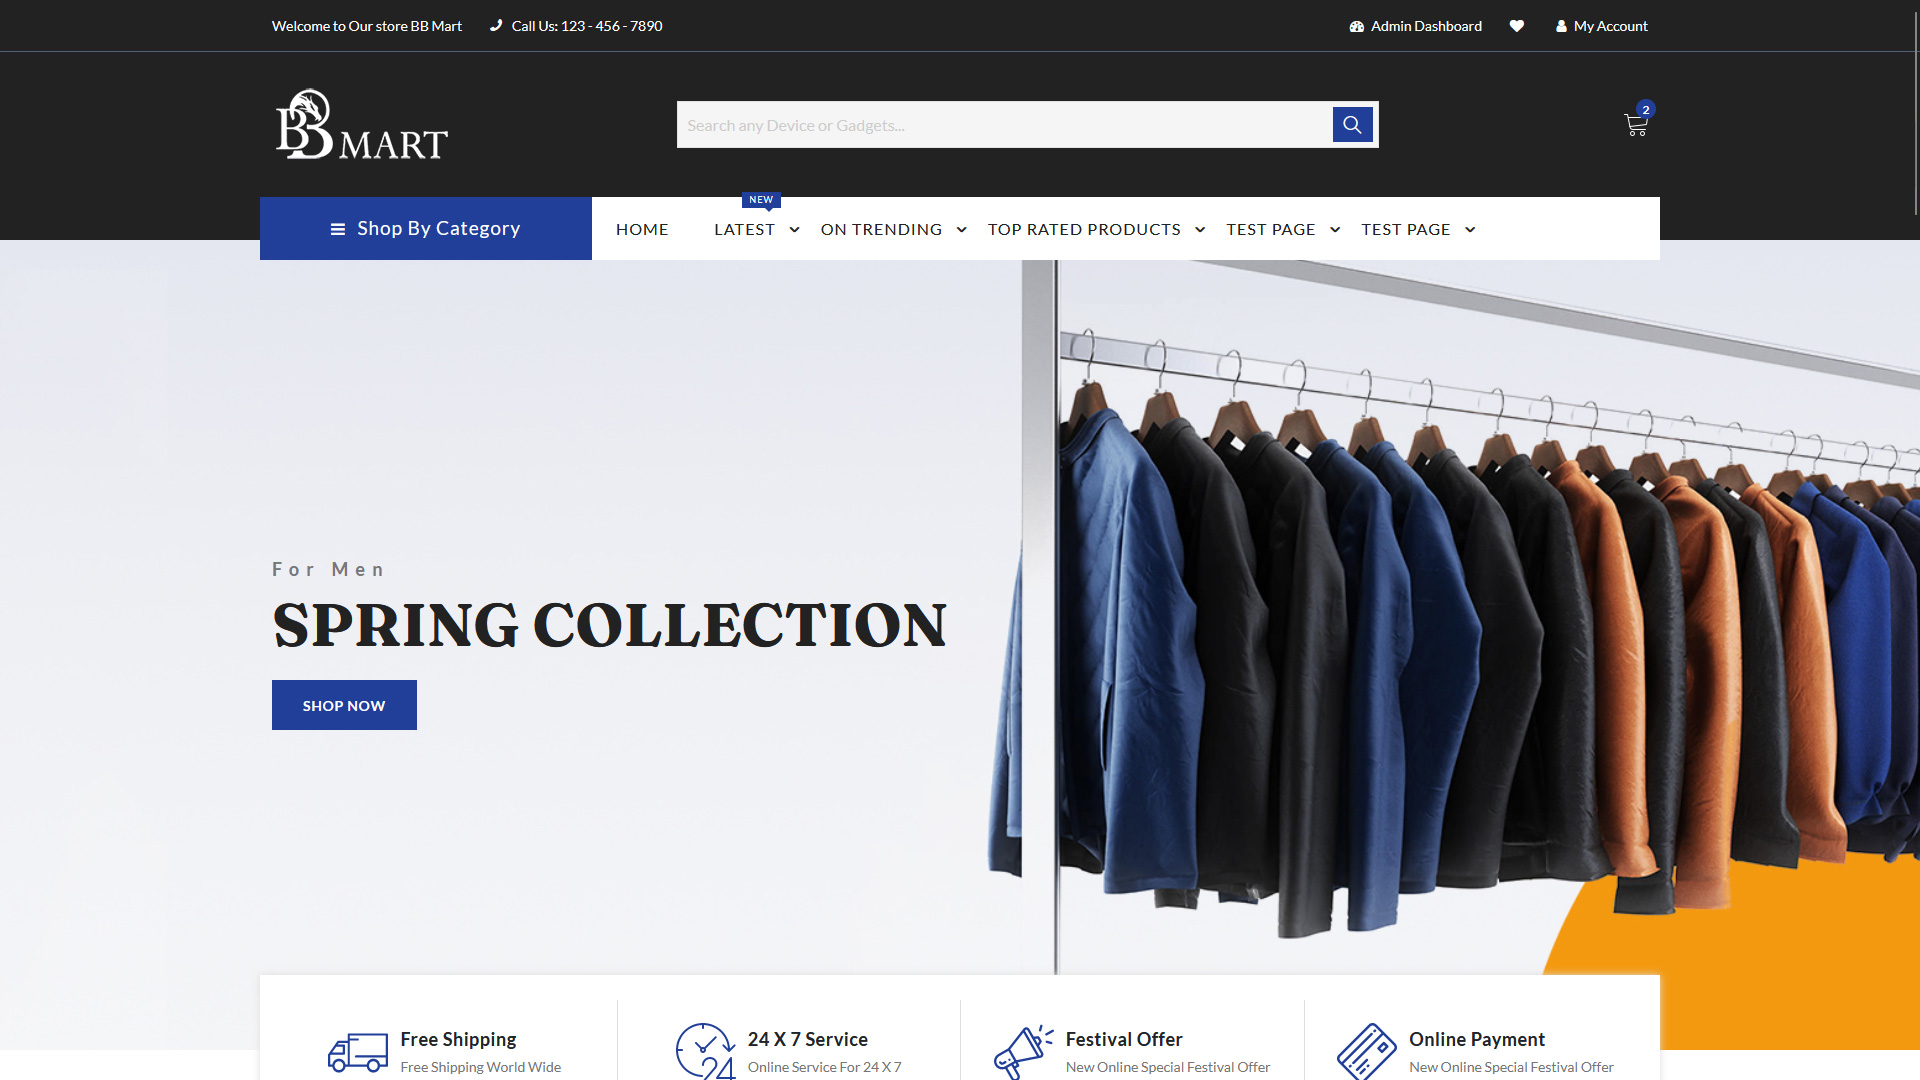
Task: Open the Admin Dashboard link
Action: (1415, 26)
